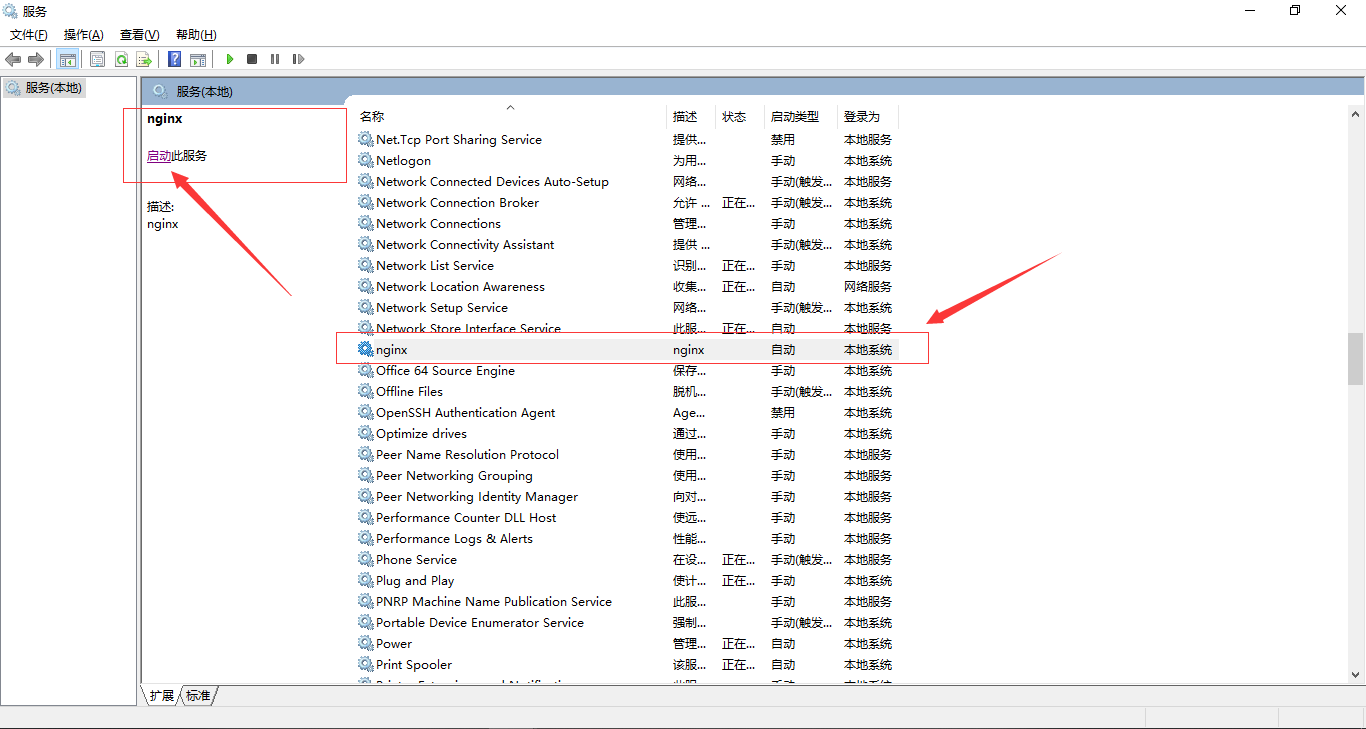1366x729 pixels.
Task: Select the Net.Tcp Port Sharing Service entry
Action: coord(459,140)
